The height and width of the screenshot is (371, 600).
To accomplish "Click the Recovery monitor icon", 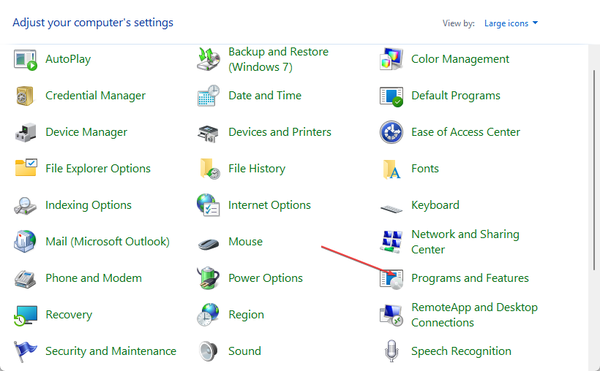I will point(25,315).
